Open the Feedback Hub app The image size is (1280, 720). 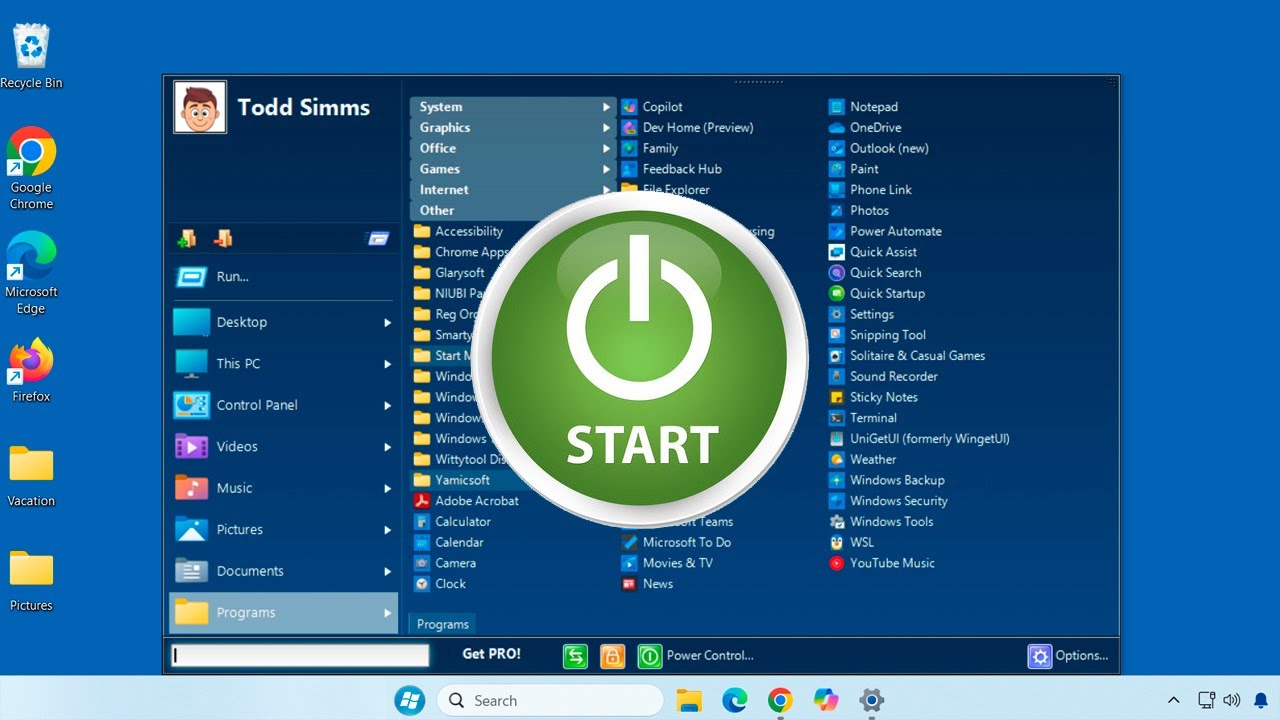point(671,169)
